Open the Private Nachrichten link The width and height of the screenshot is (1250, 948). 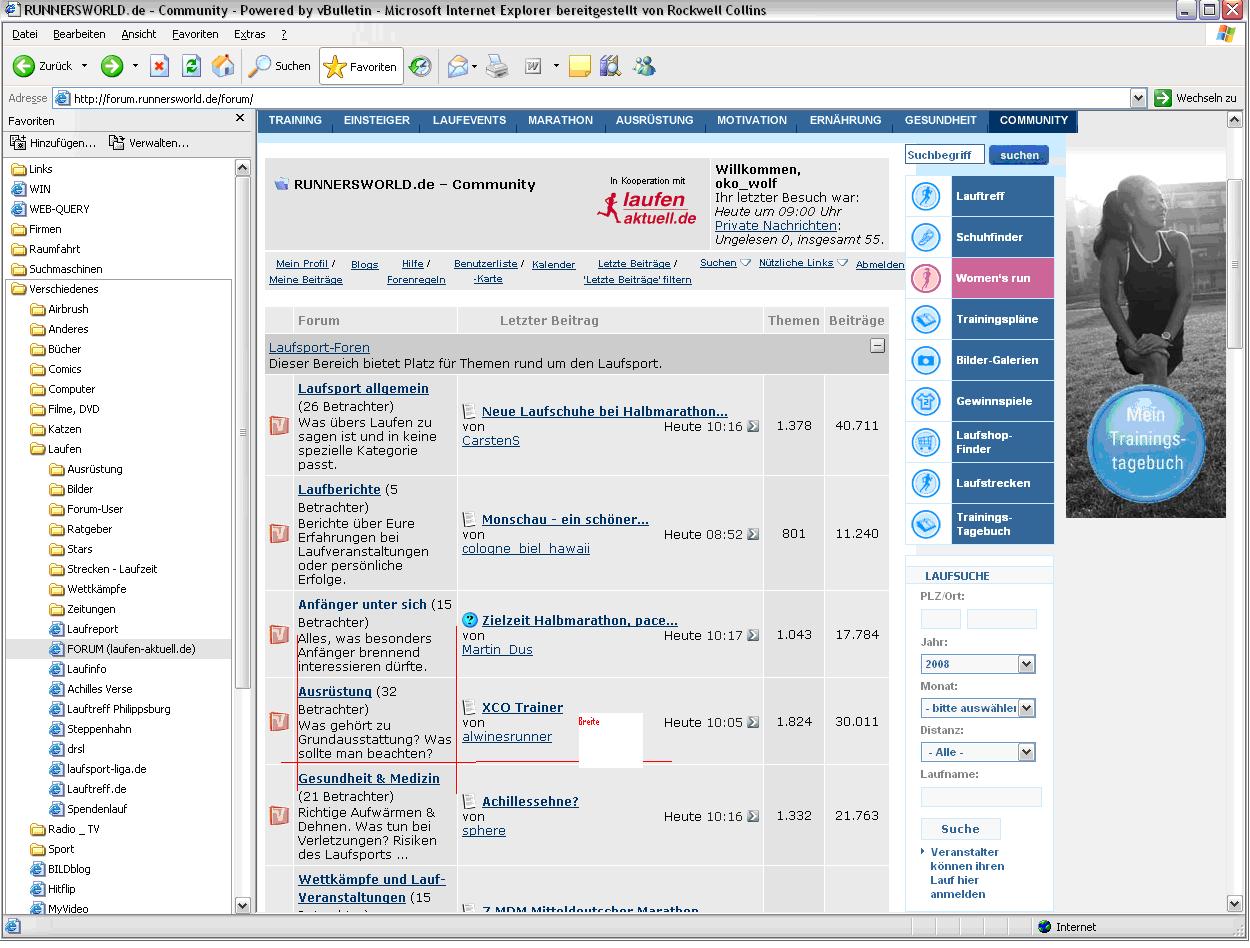775,226
